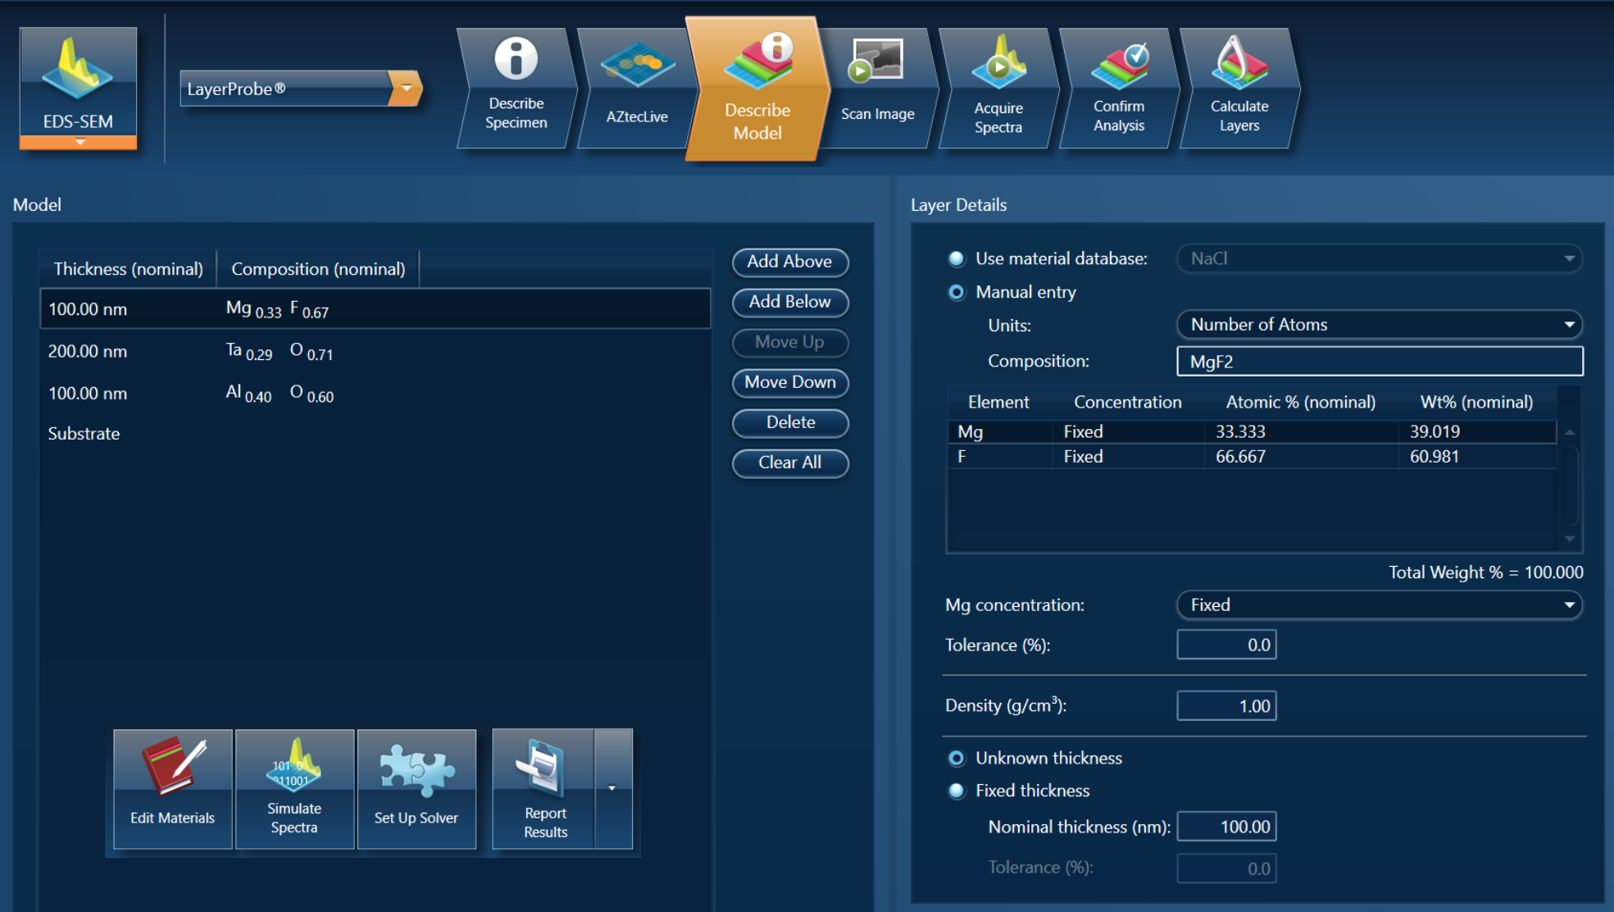Screen dimensions: 1614x912
Task: Click the Thickness (nominal) column header
Action: point(128,268)
